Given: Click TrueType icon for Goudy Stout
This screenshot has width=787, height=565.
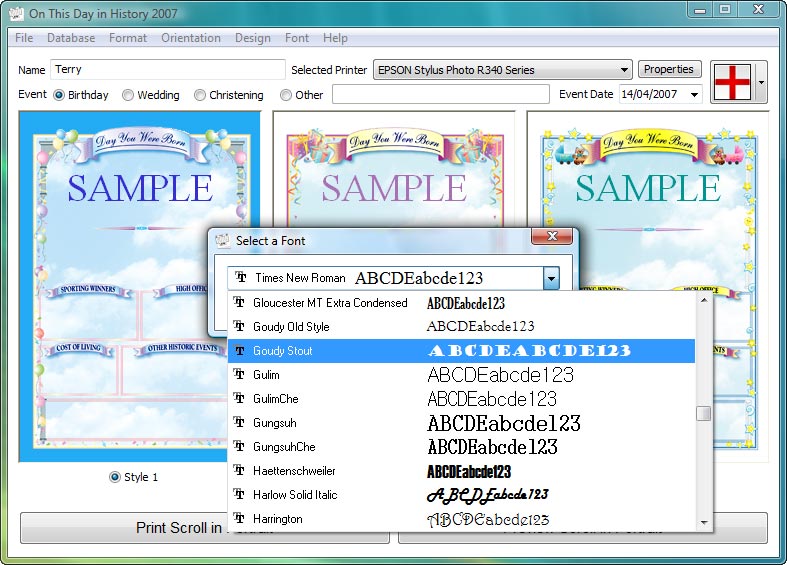Looking at the screenshot, I should [x=239, y=350].
